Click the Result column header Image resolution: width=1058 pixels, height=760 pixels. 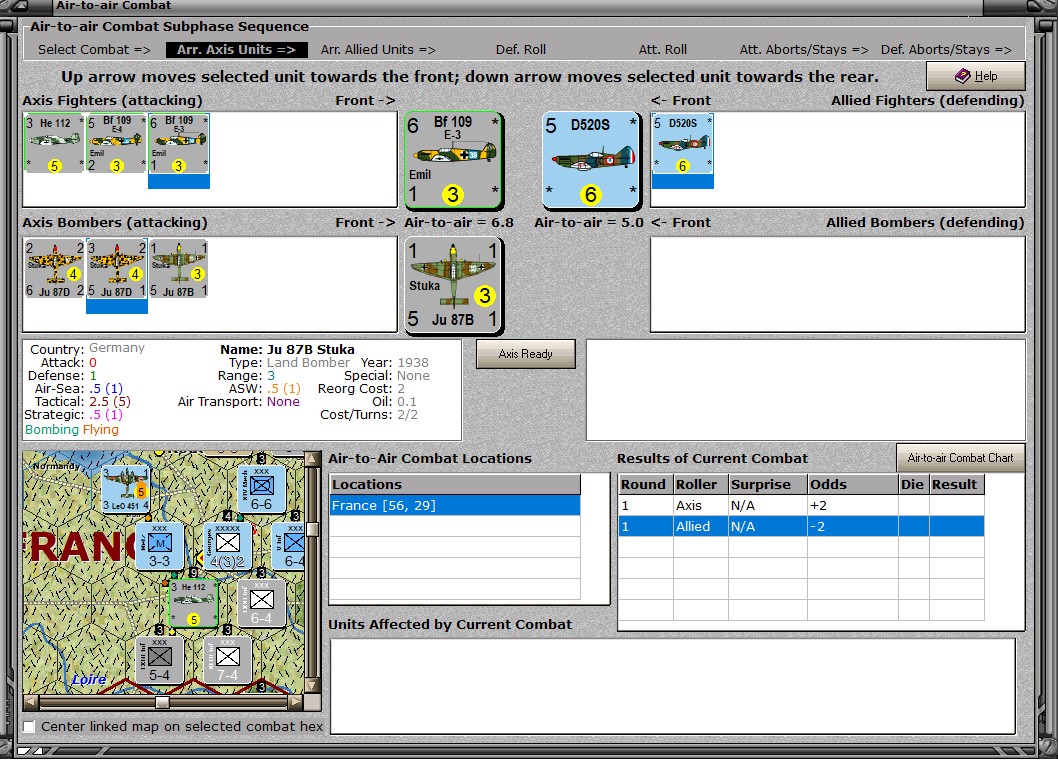[x=957, y=485]
